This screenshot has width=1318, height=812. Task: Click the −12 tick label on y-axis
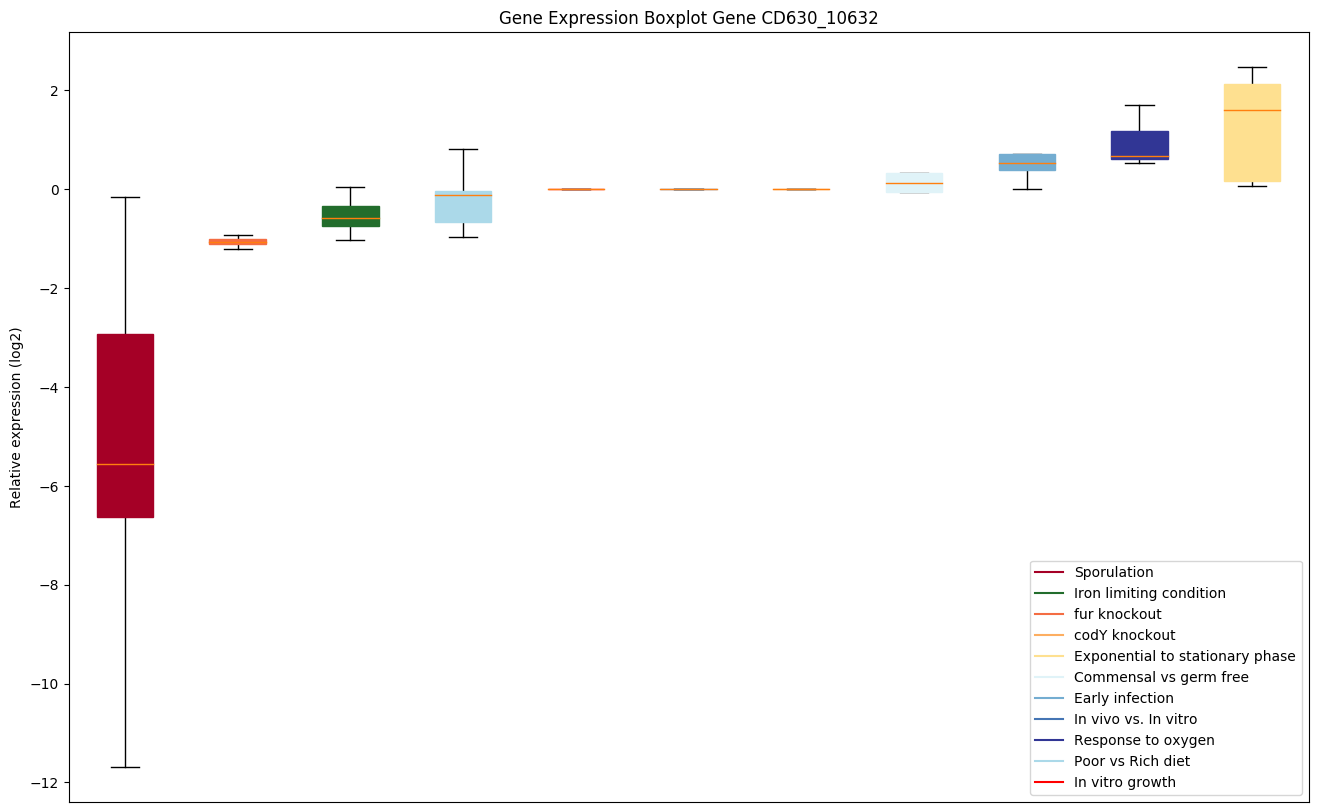[x=46, y=783]
